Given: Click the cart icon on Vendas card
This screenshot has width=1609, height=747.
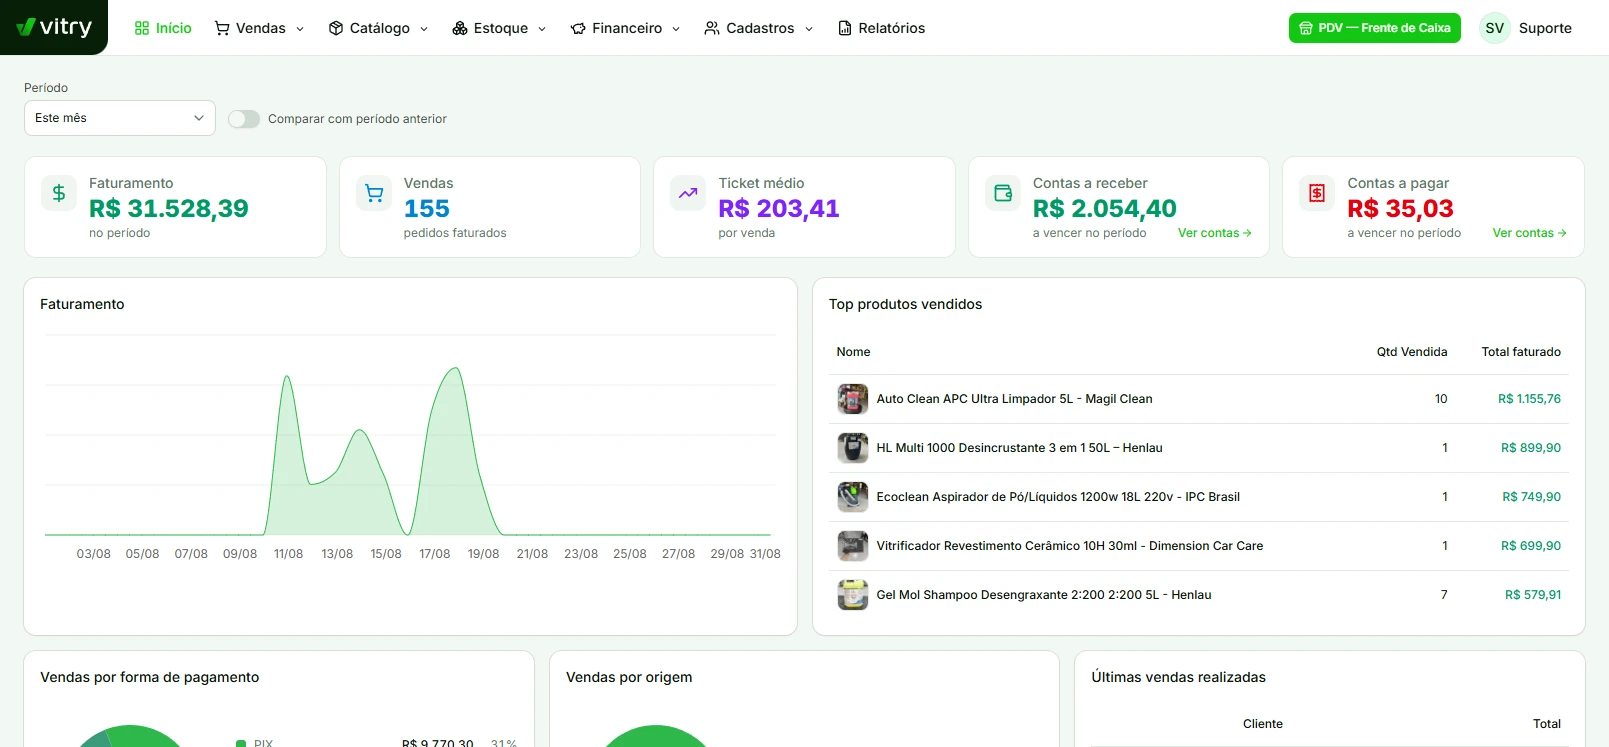Looking at the screenshot, I should click(374, 193).
